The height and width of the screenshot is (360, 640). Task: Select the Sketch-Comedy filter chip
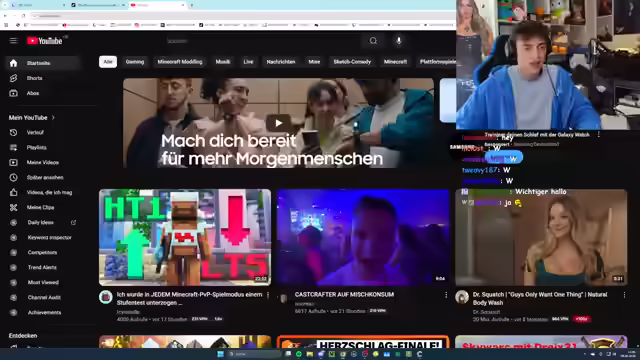(x=352, y=62)
